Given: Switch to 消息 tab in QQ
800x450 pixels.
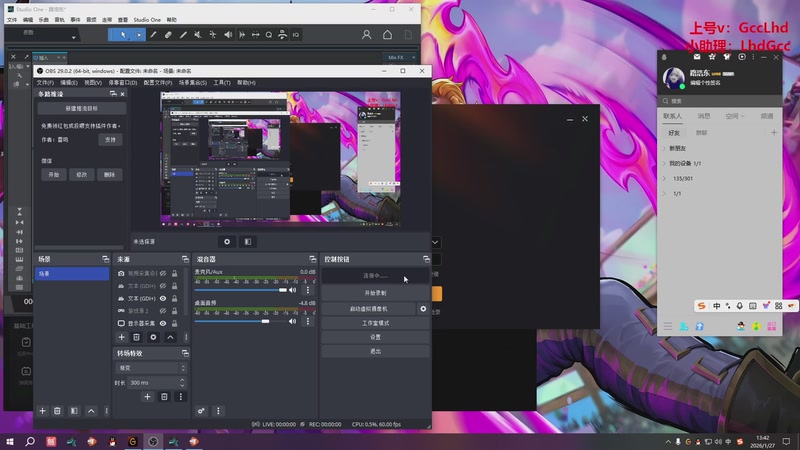Looking at the screenshot, I should [x=703, y=116].
